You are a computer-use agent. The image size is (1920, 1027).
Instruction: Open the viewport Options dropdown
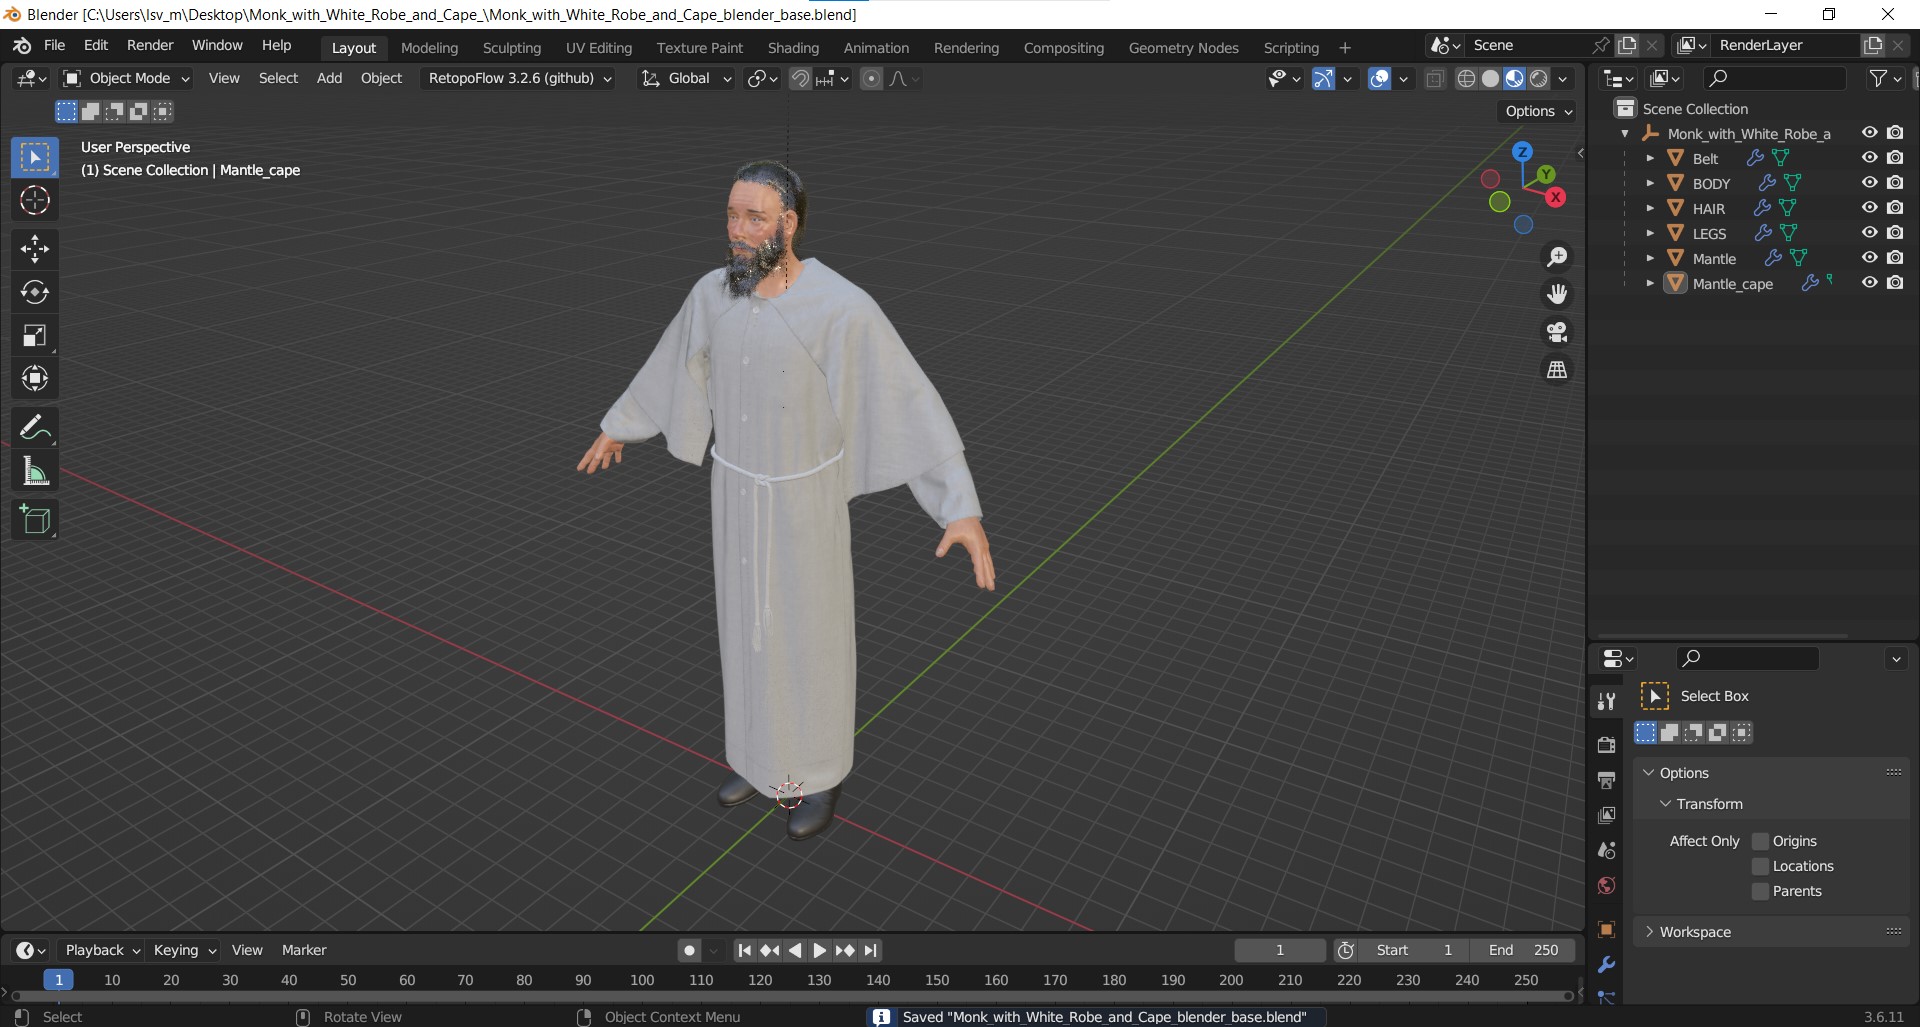point(1539,111)
